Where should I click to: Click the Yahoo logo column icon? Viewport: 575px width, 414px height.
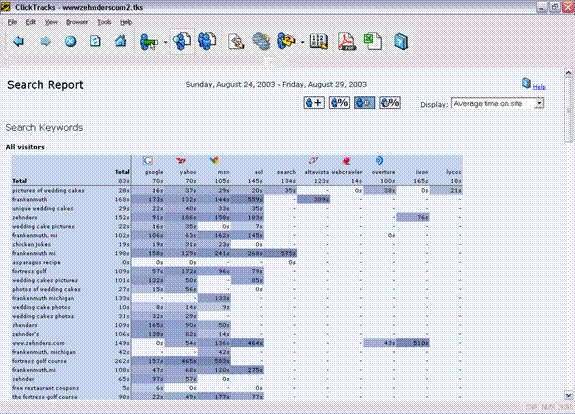click(181, 161)
